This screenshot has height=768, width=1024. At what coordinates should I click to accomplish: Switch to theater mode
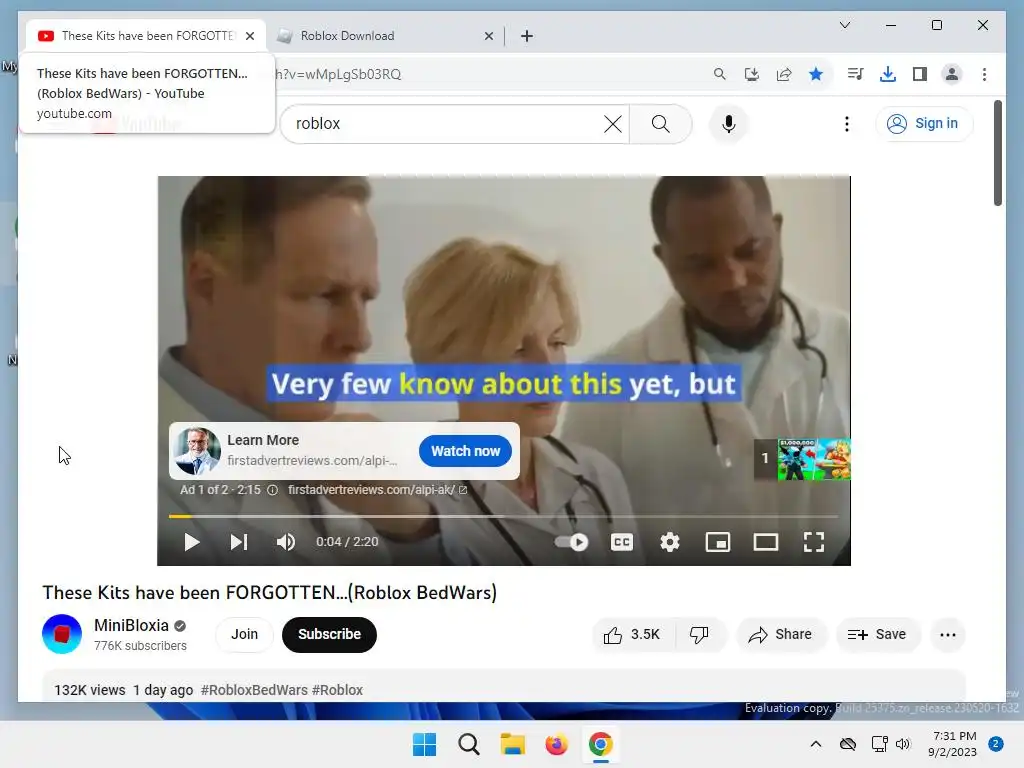[765, 542]
